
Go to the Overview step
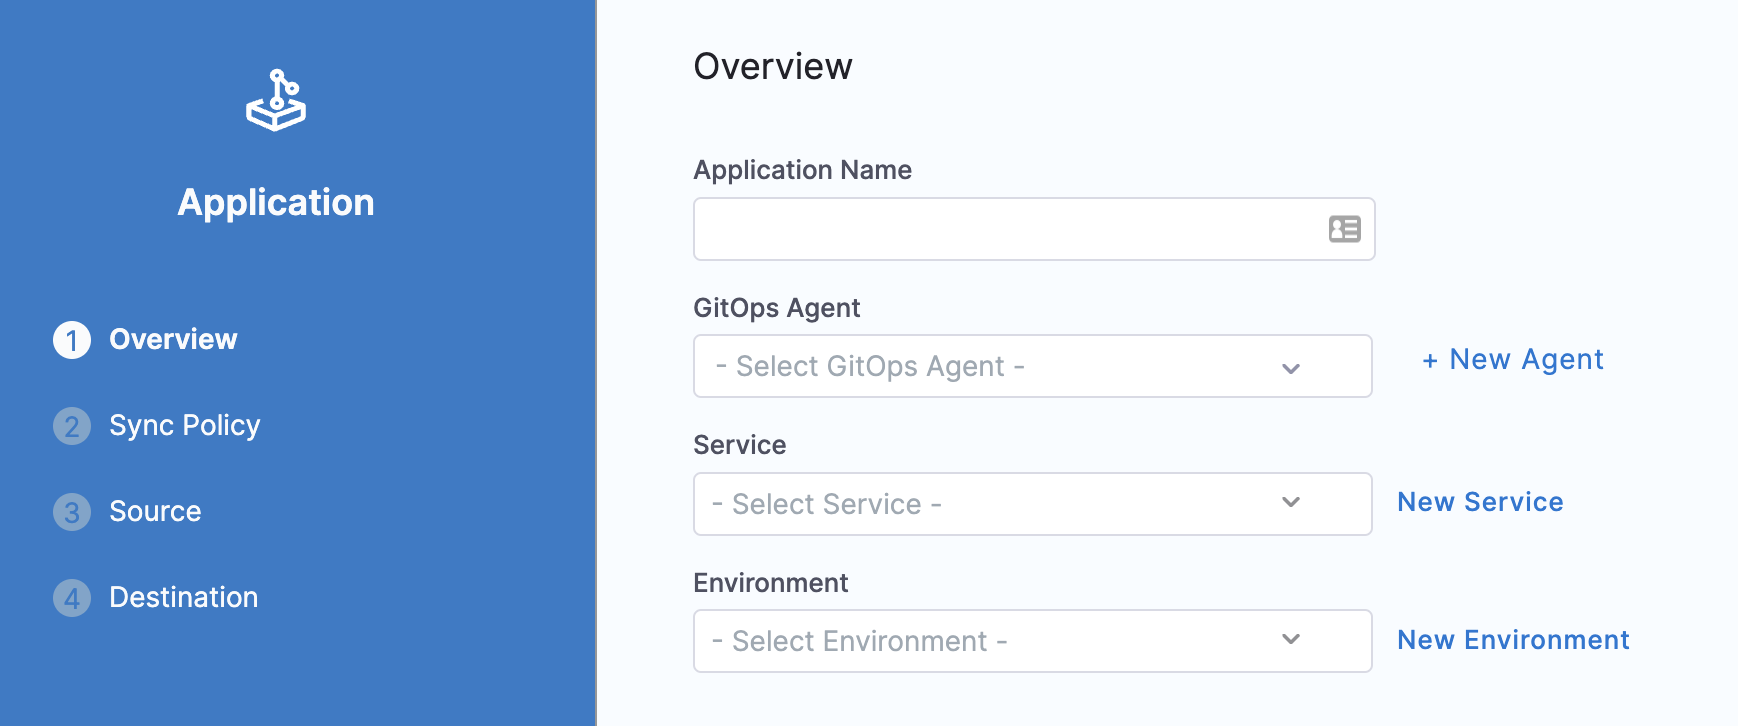(x=173, y=340)
